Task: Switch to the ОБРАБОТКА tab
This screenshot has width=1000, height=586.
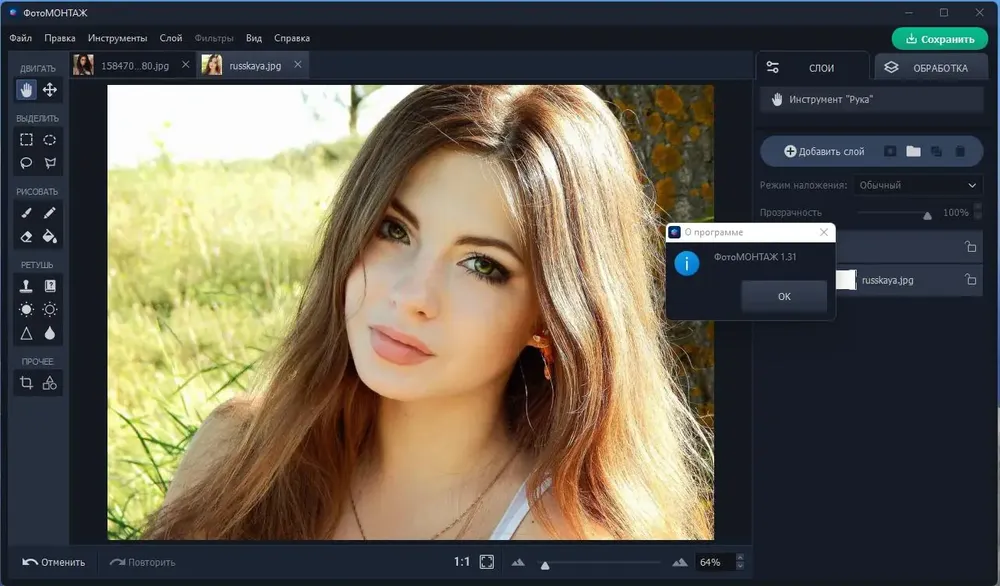Action: point(931,68)
